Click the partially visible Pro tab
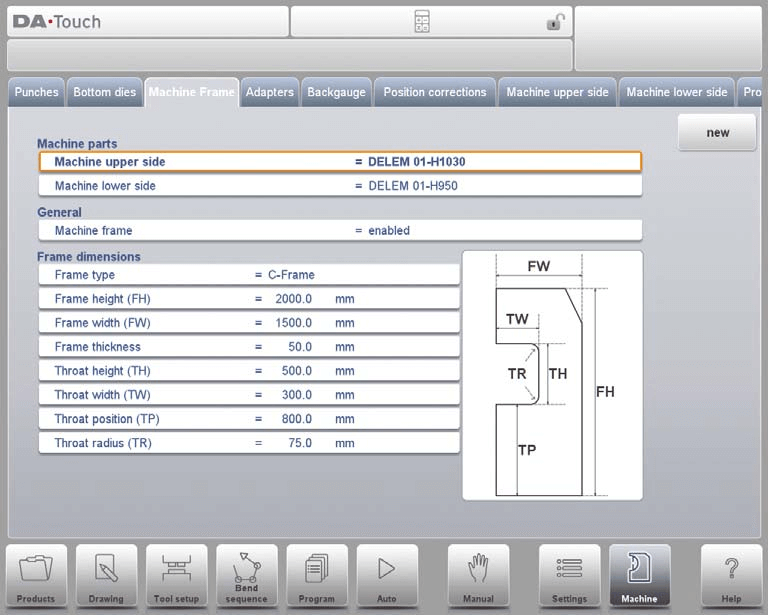 [750, 92]
